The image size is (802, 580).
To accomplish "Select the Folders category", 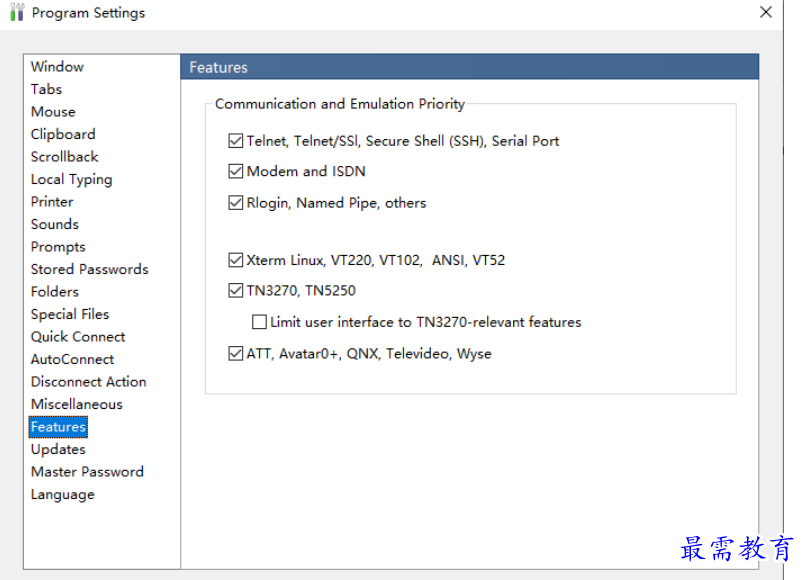I will point(54,292).
